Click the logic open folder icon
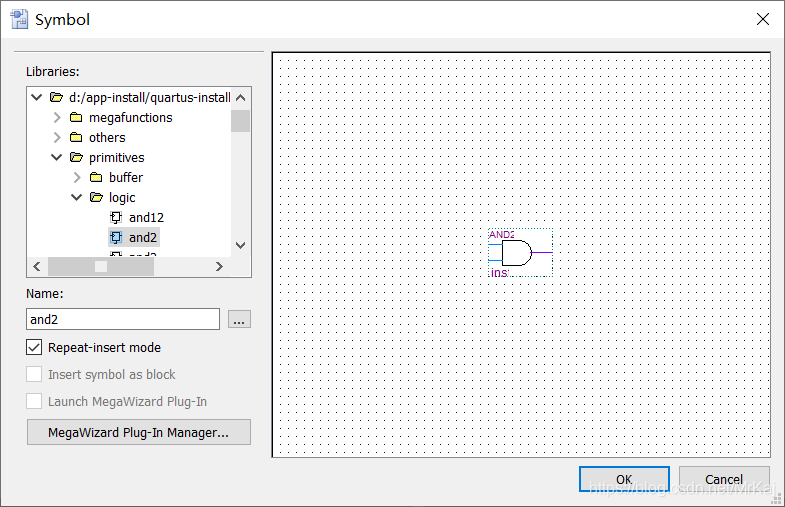 [96, 198]
